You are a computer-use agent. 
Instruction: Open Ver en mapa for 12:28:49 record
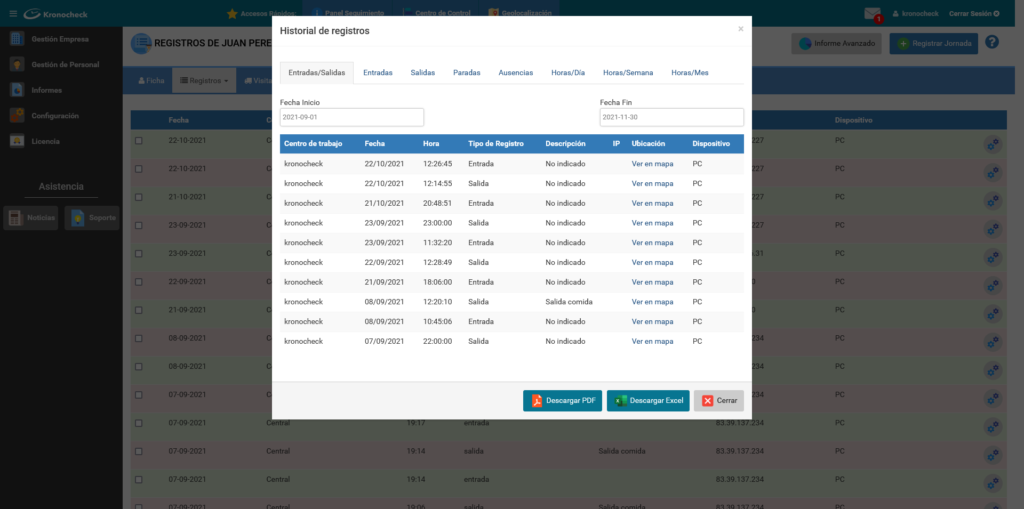(x=652, y=263)
